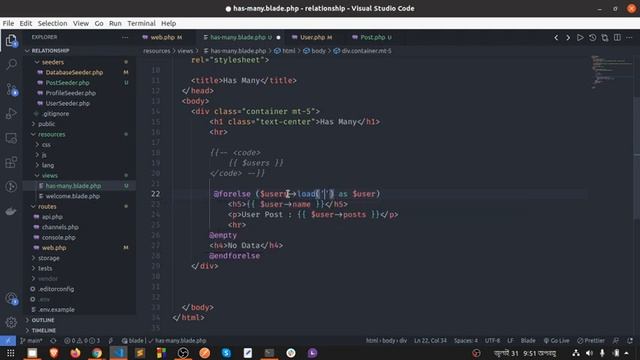Image resolution: width=640 pixels, height=360 pixels.
Task: Open the Accounts menu icon
Action: (11, 298)
